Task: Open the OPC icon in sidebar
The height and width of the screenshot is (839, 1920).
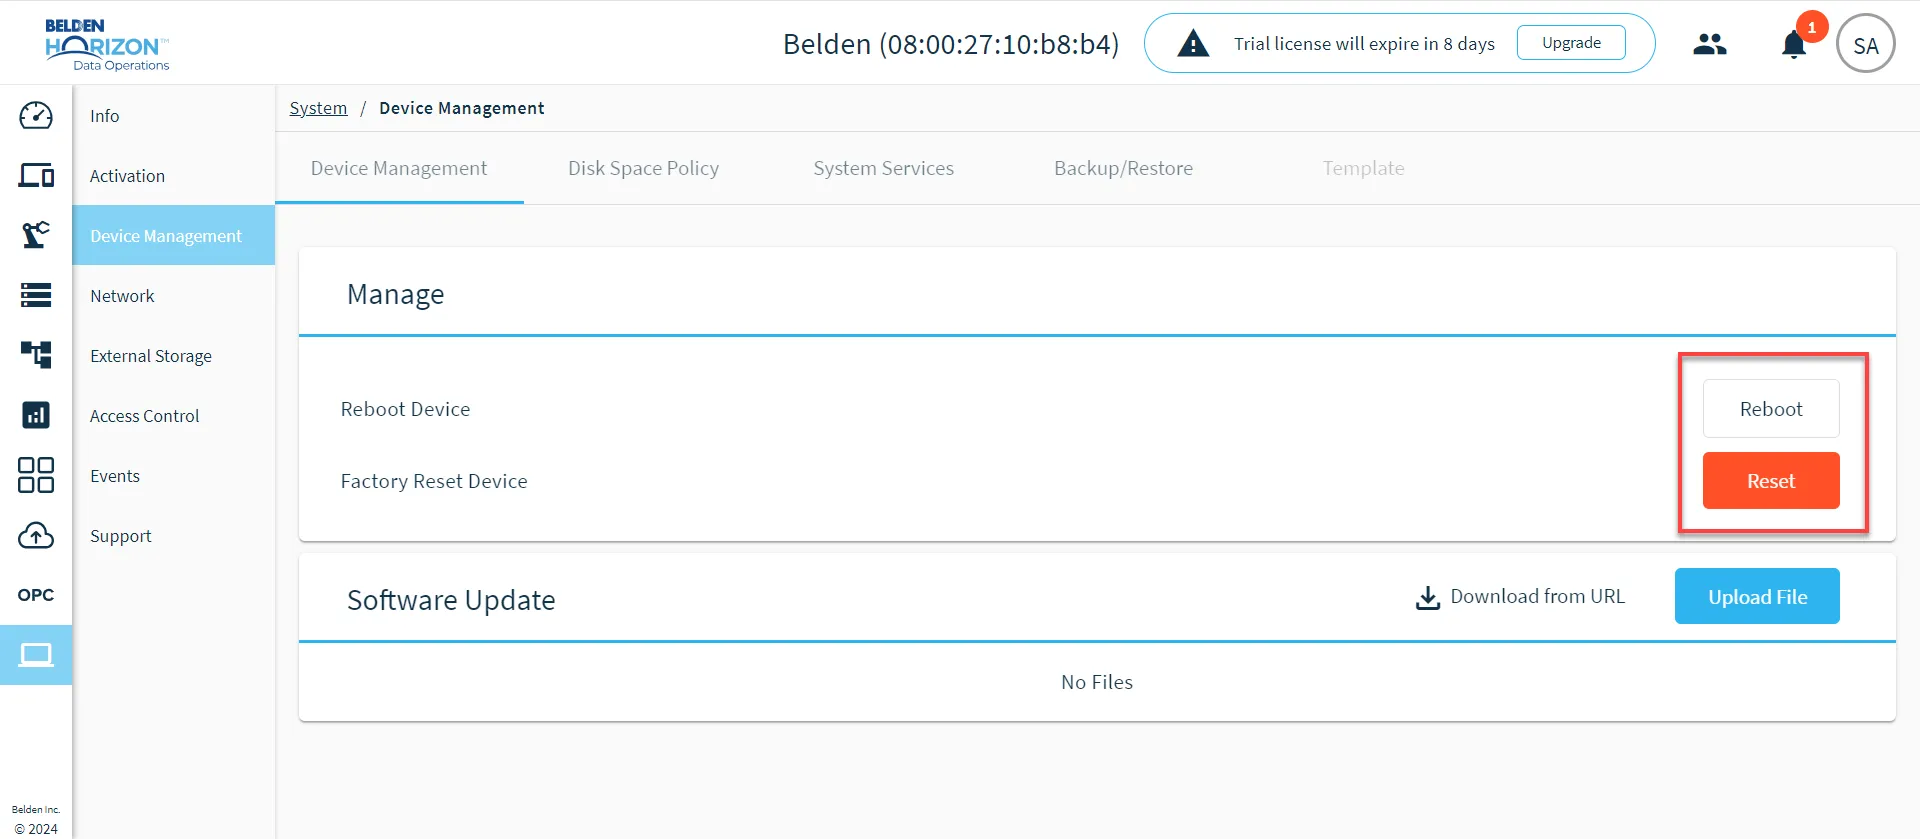Action: [36, 595]
